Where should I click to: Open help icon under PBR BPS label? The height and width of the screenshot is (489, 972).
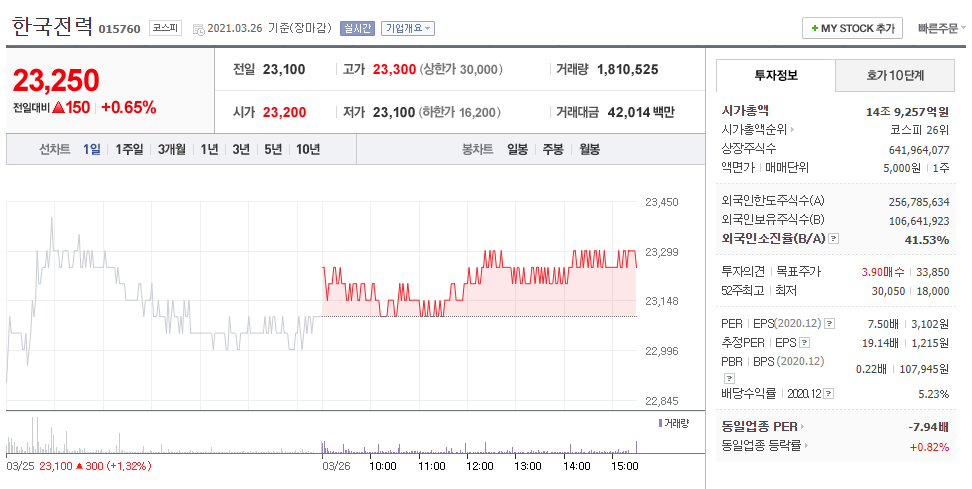point(729,378)
